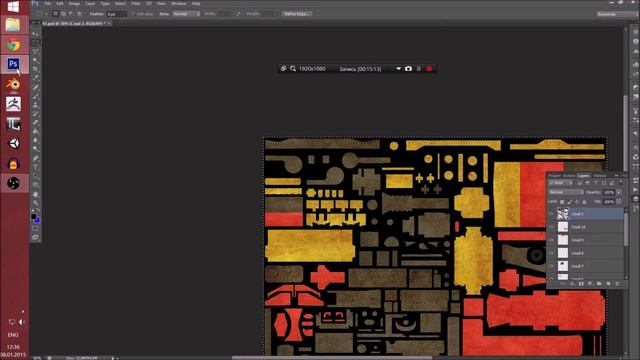This screenshot has height=360, width=640.
Task: Open the Opacity slider arrow
Action: pyautogui.click(x=619, y=192)
